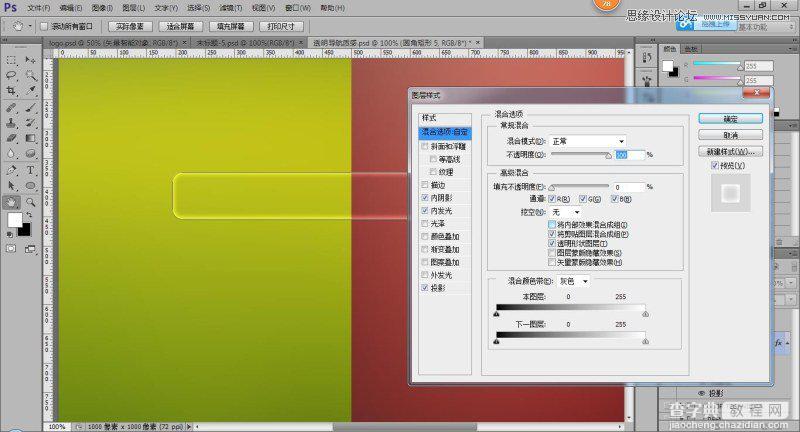The image size is (800, 432).
Task: Select the Eraser tool
Action: (11, 138)
